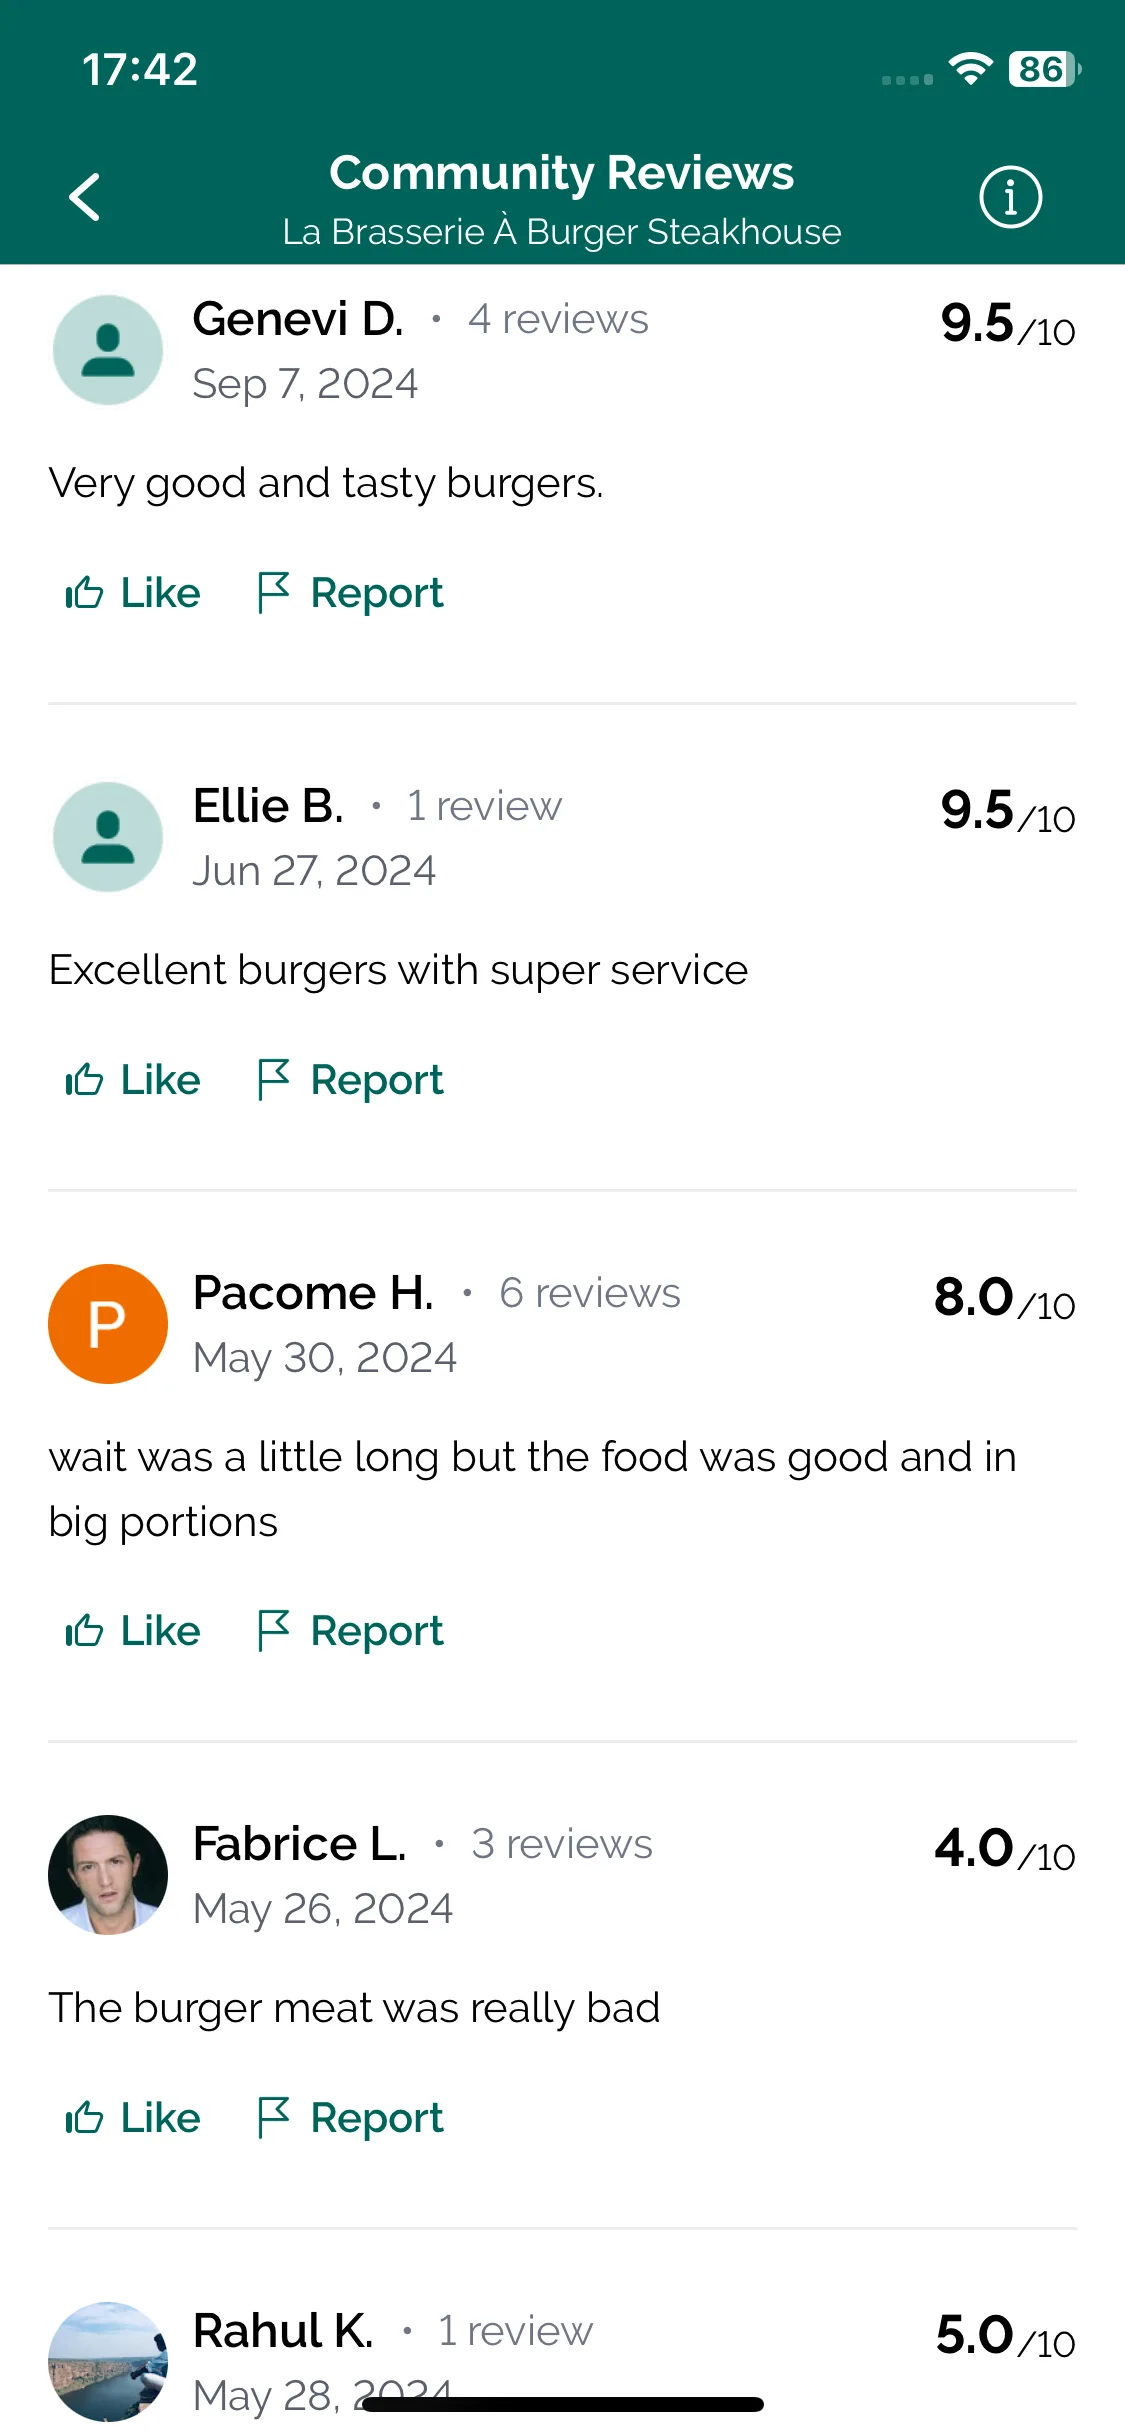Screen dimensions: 1125x2436
Task: Tap the home indicator bar at bottom
Action: click(563, 2405)
